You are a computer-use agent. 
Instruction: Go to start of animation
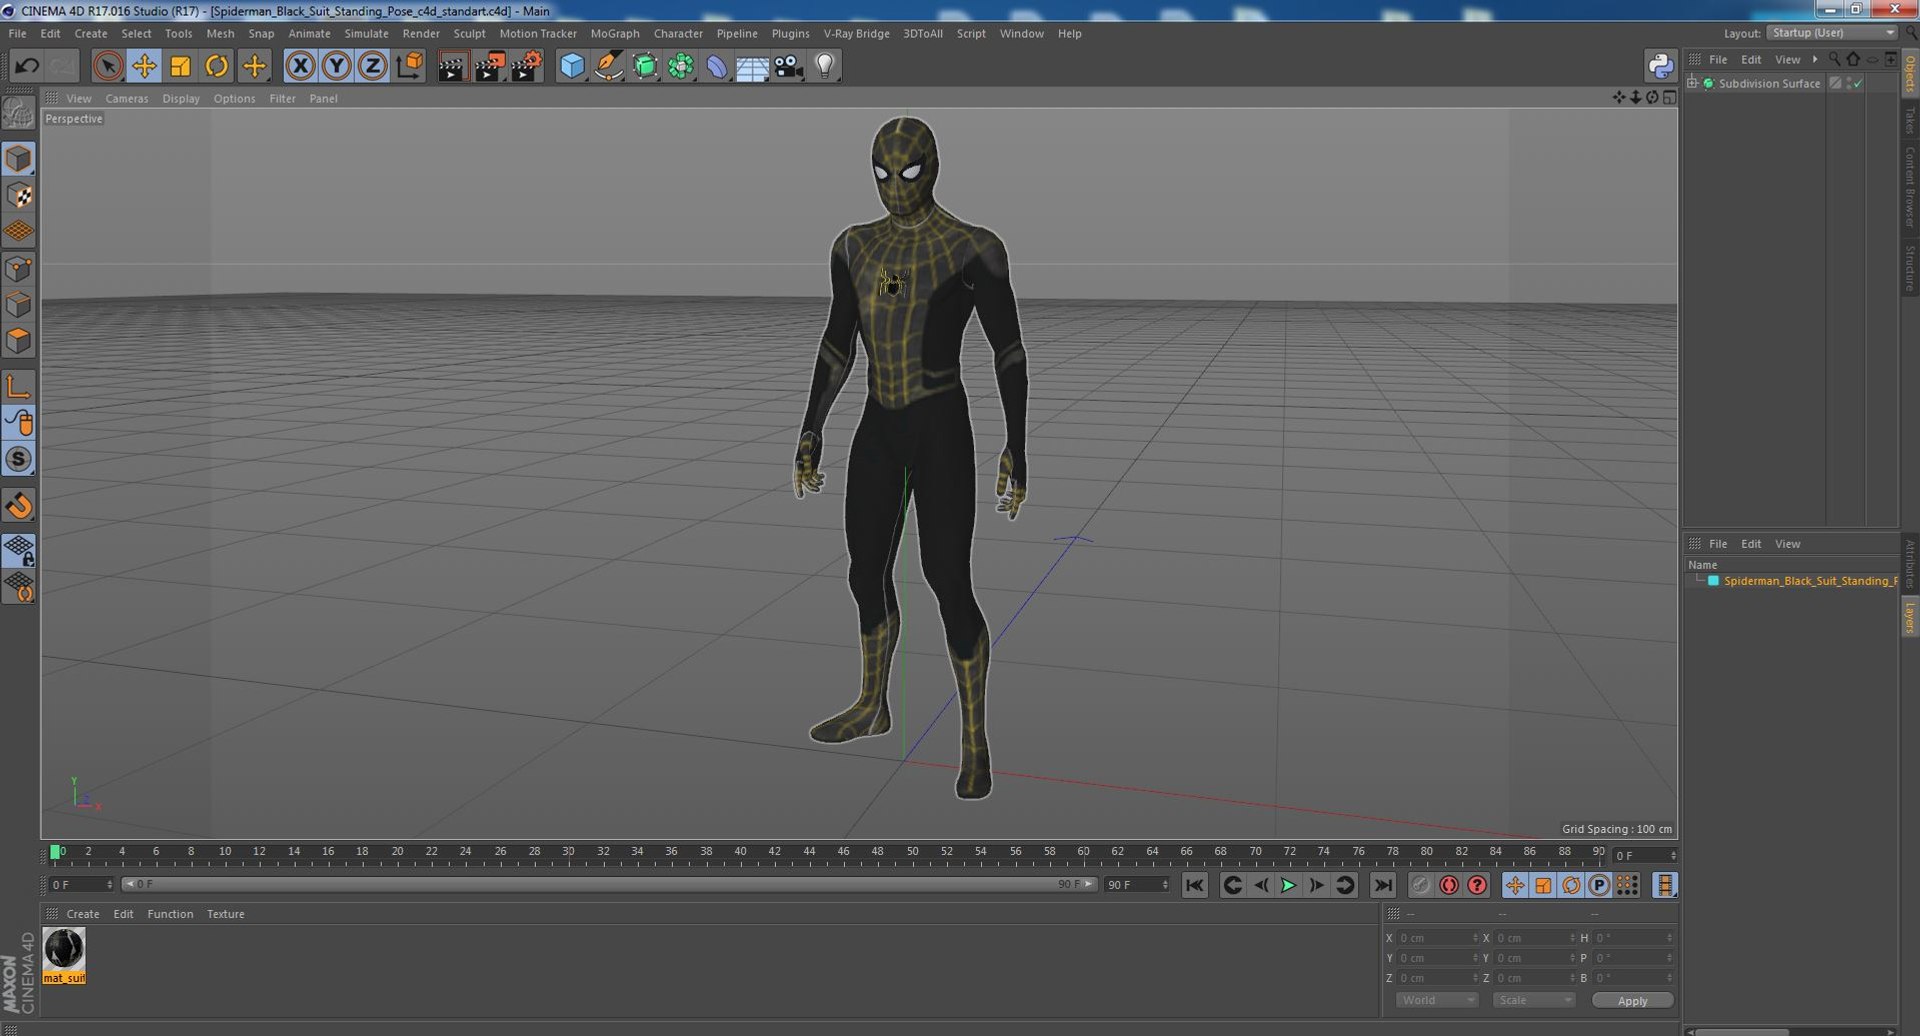1194,885
